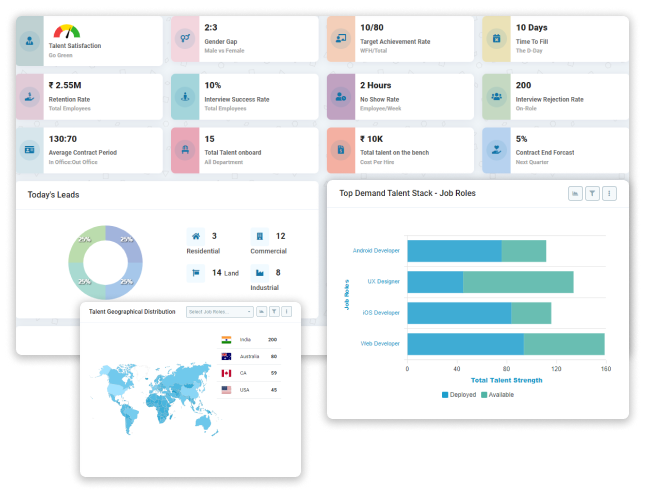This screenshot has width=645, height=493.
Task: Click the Commercial building icon in Today's Leads
Action: click(x=259, y=237)
